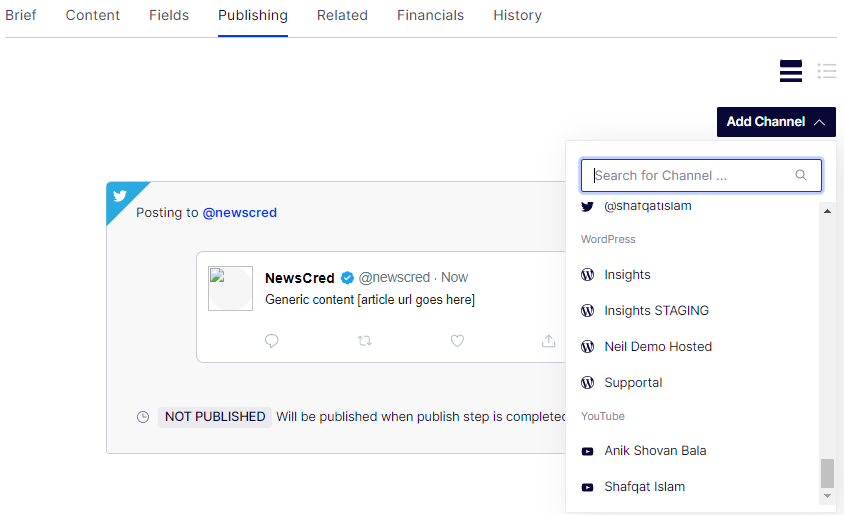Click the WordPress icon beside Insights STAGING
Screen dimensions: 844x515
tap(587, 311)
